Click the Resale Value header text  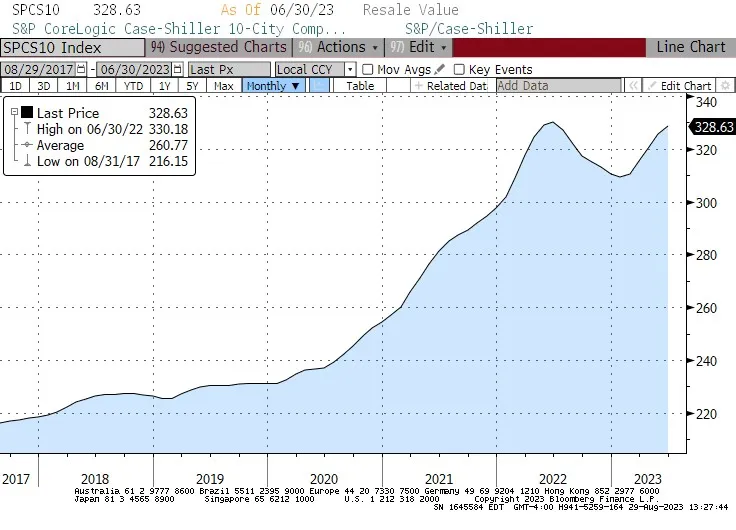411,9
